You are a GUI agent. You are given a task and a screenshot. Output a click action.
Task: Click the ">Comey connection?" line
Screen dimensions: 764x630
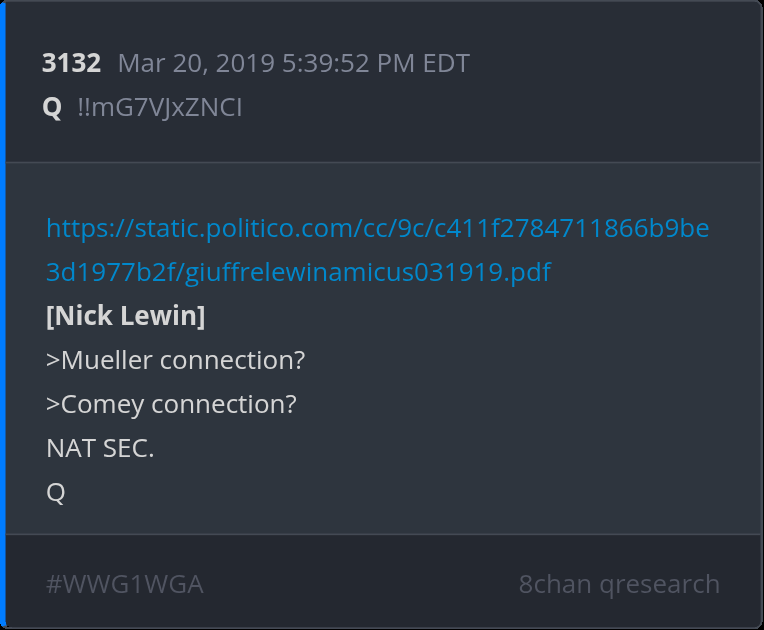[x=171, y=404]
